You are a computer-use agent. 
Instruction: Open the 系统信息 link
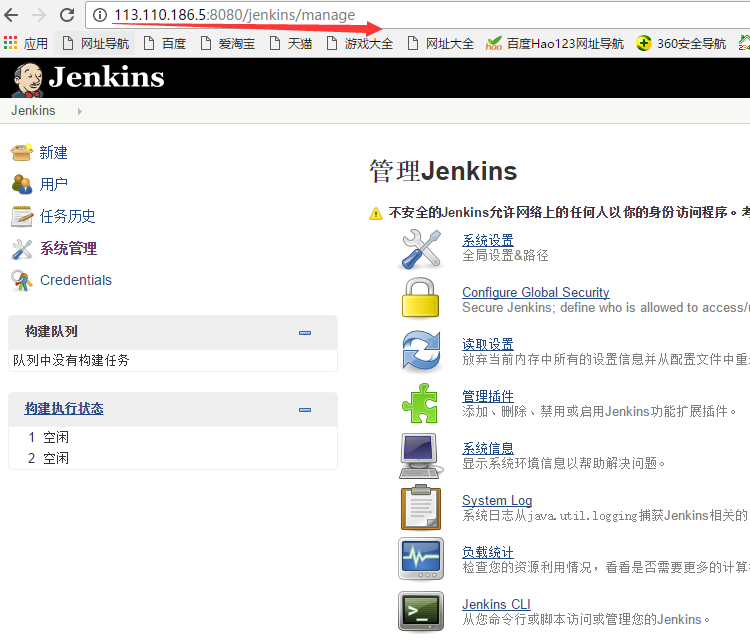[x=488, y=448]
